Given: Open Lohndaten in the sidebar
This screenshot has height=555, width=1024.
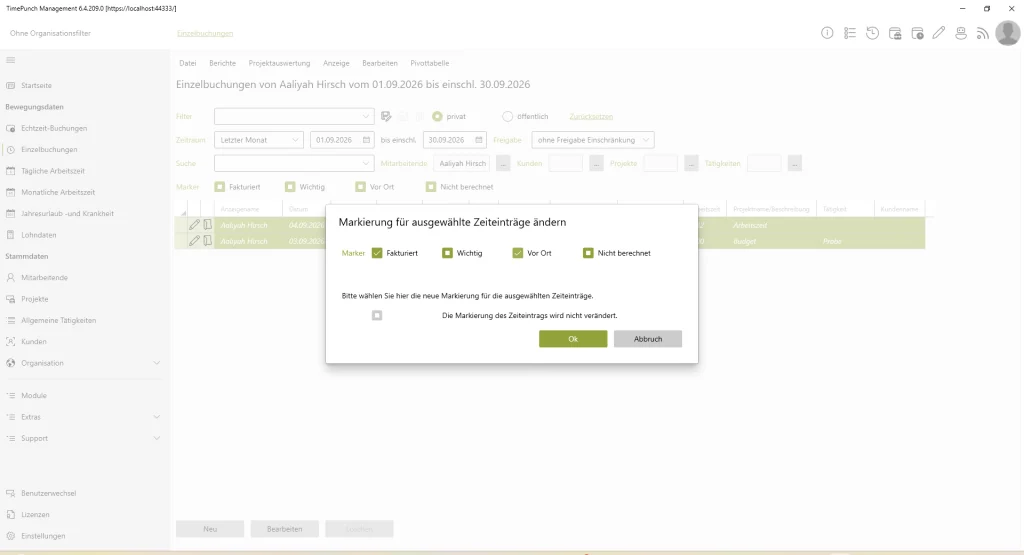Looking at the screenshot, I should (39, 235).
